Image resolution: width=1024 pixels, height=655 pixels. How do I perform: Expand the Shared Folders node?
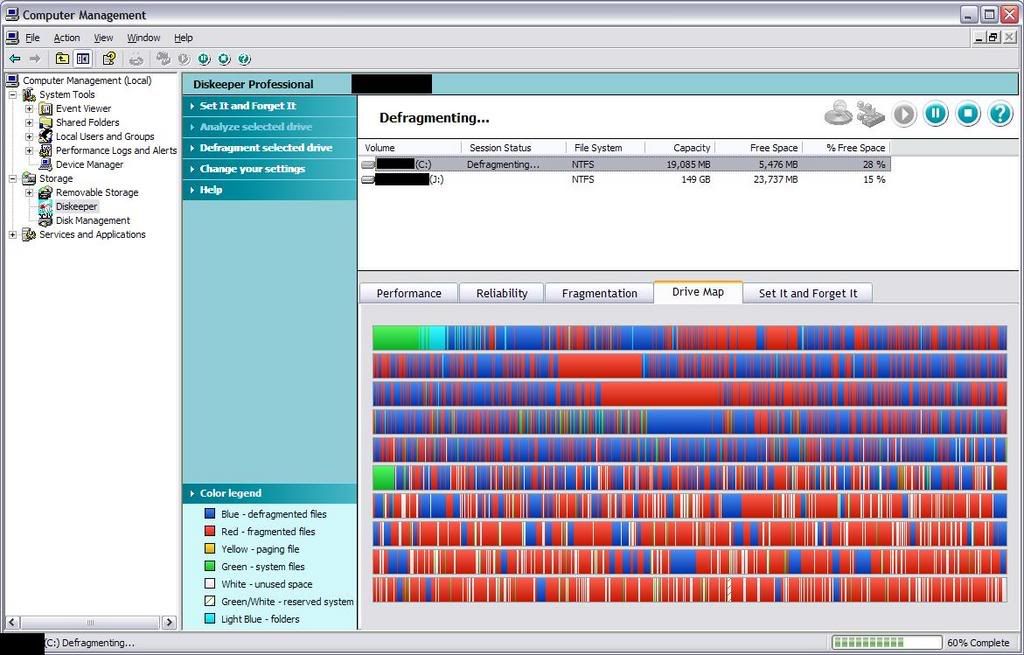point(29,123)
